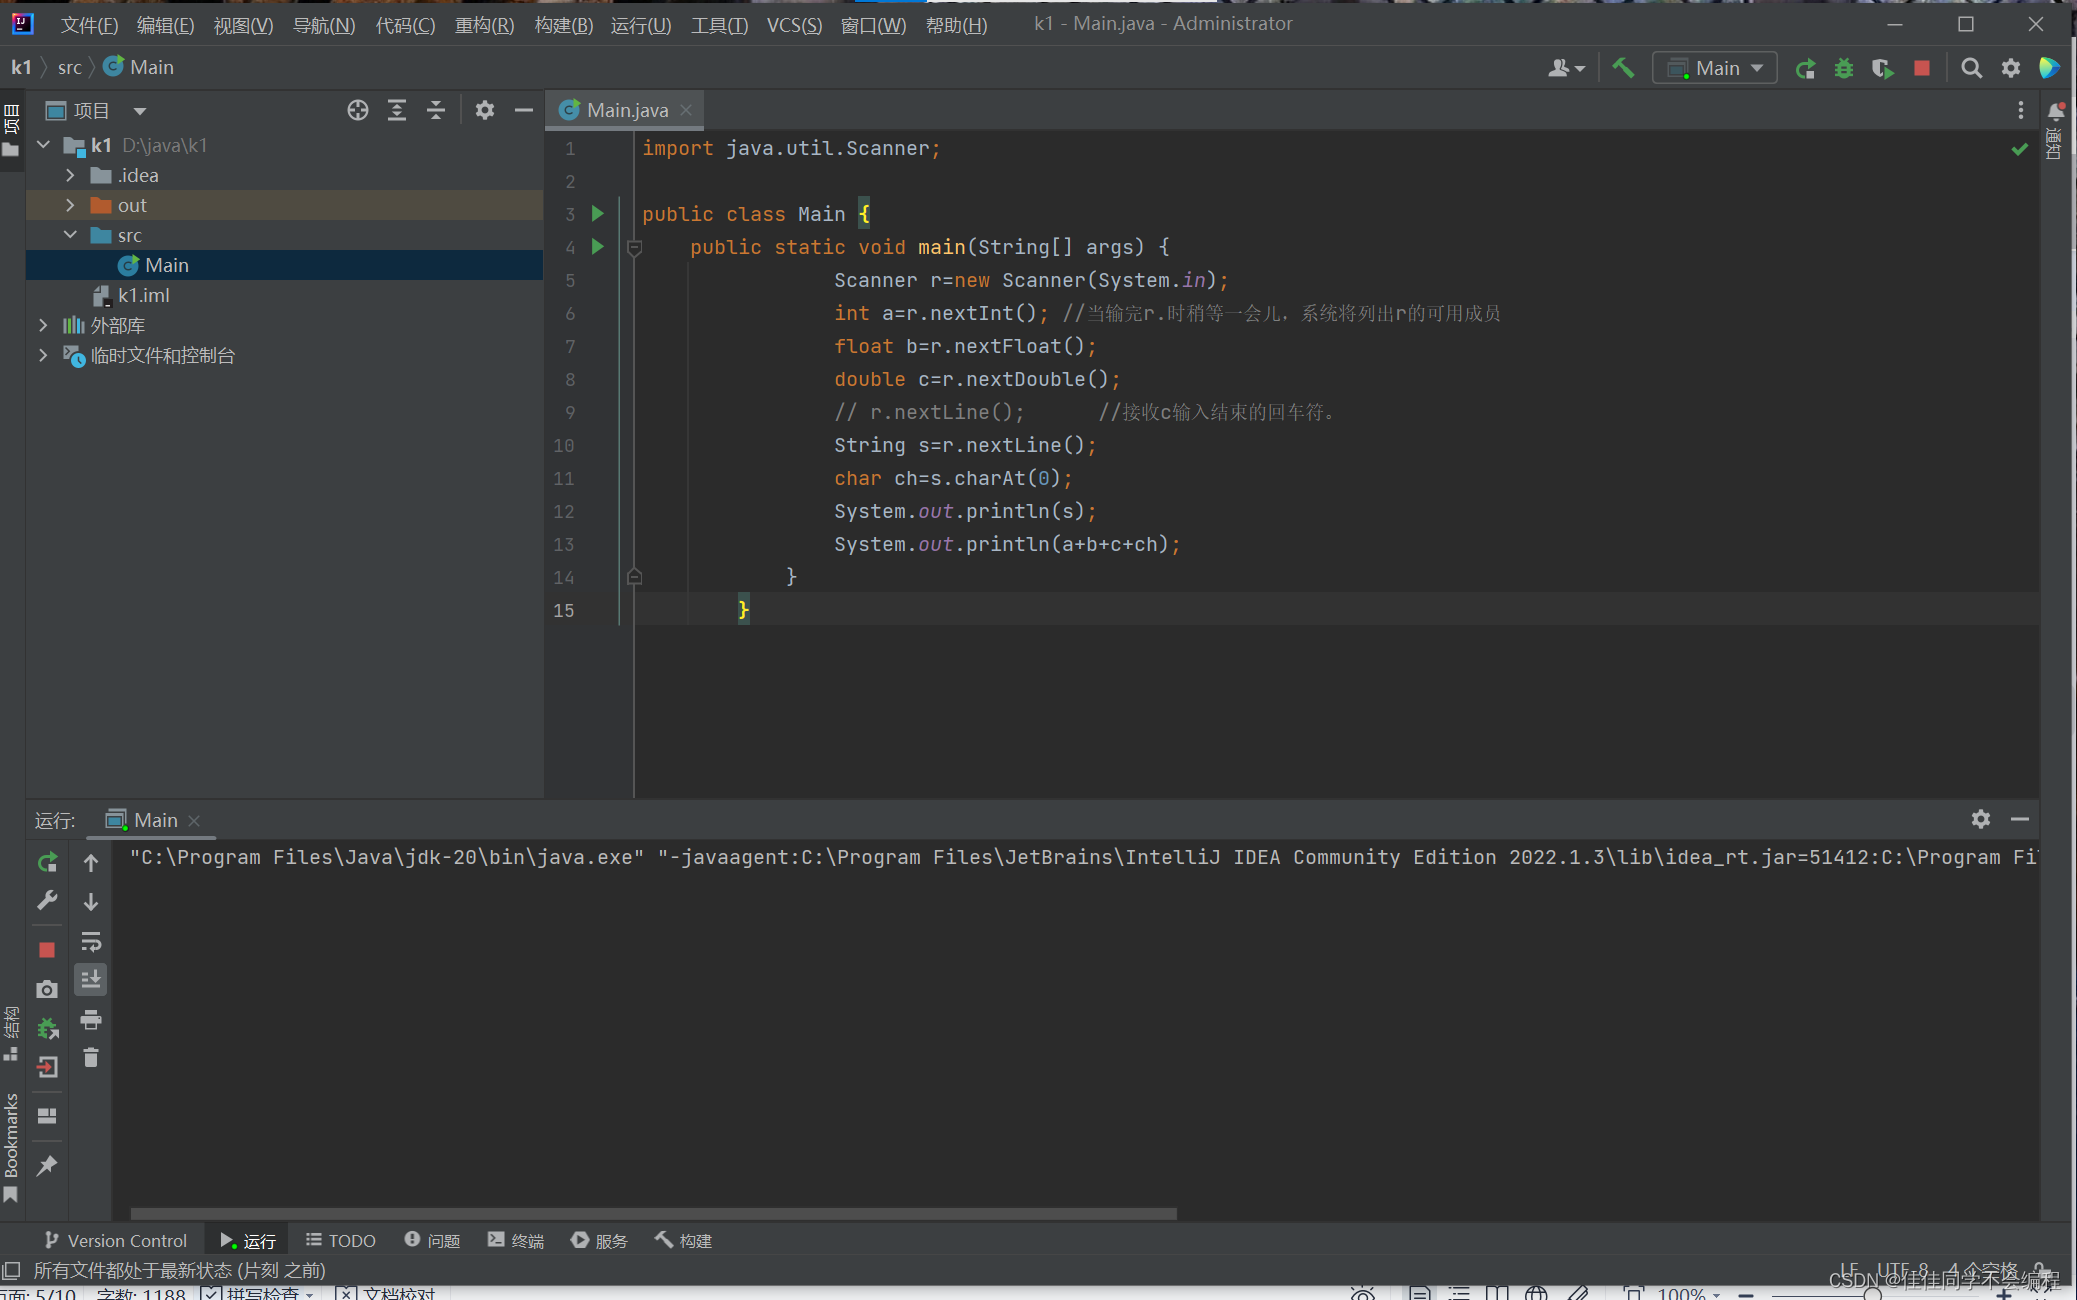
Task: Click the trash icon to clear console
Action: [x=91, y=1058]
